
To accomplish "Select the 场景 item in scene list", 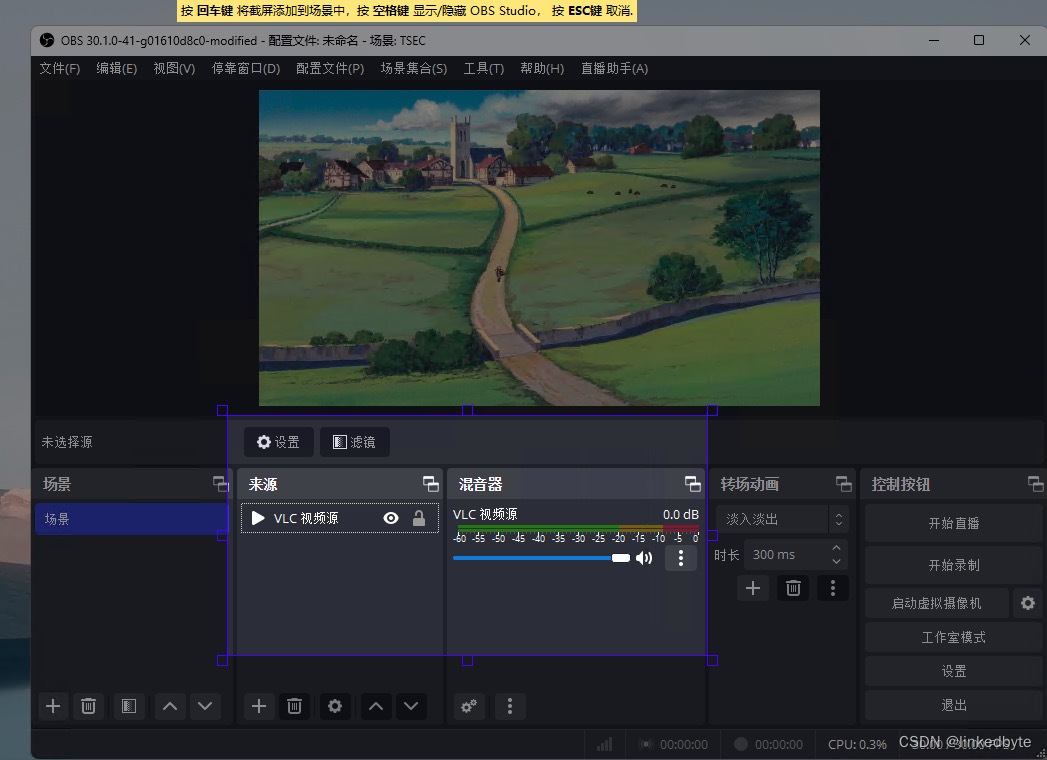I will (132, 519).
